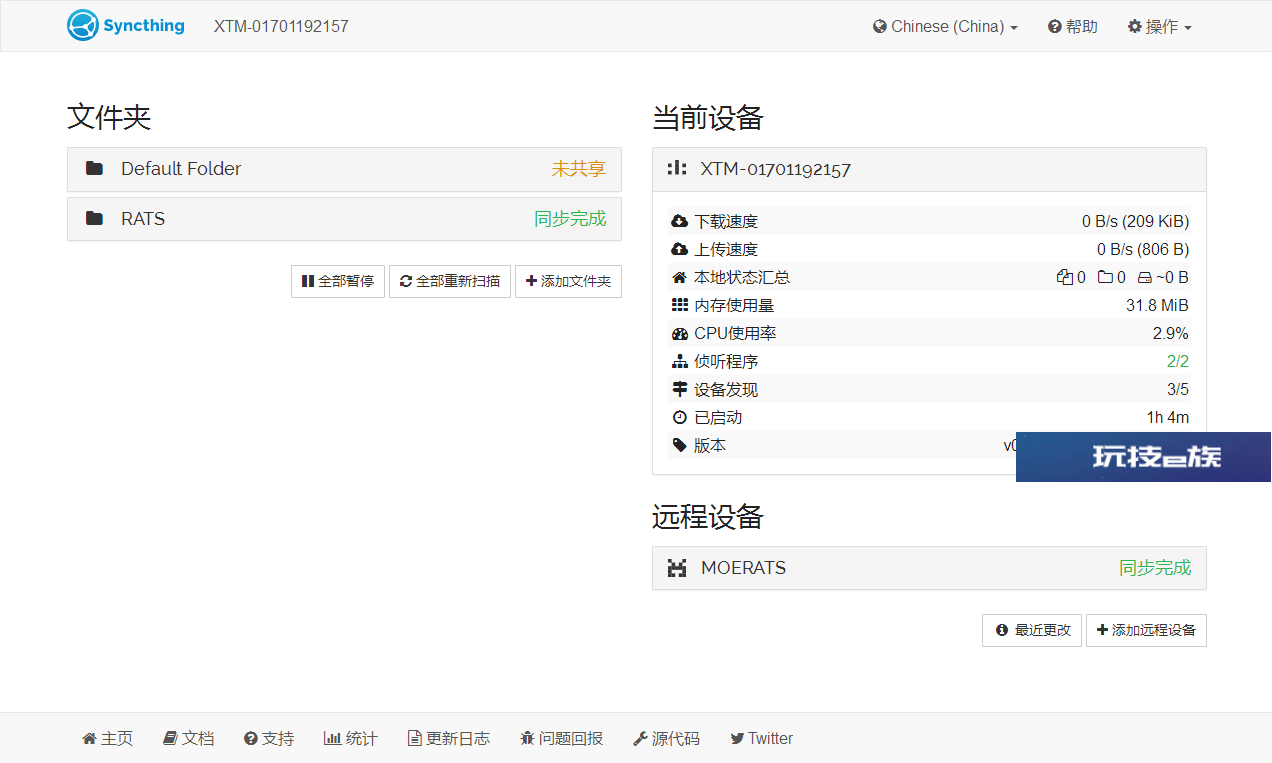Open the 帮助 help menu item
Screen dimensions: 1272x763
tap(1073, 27)
